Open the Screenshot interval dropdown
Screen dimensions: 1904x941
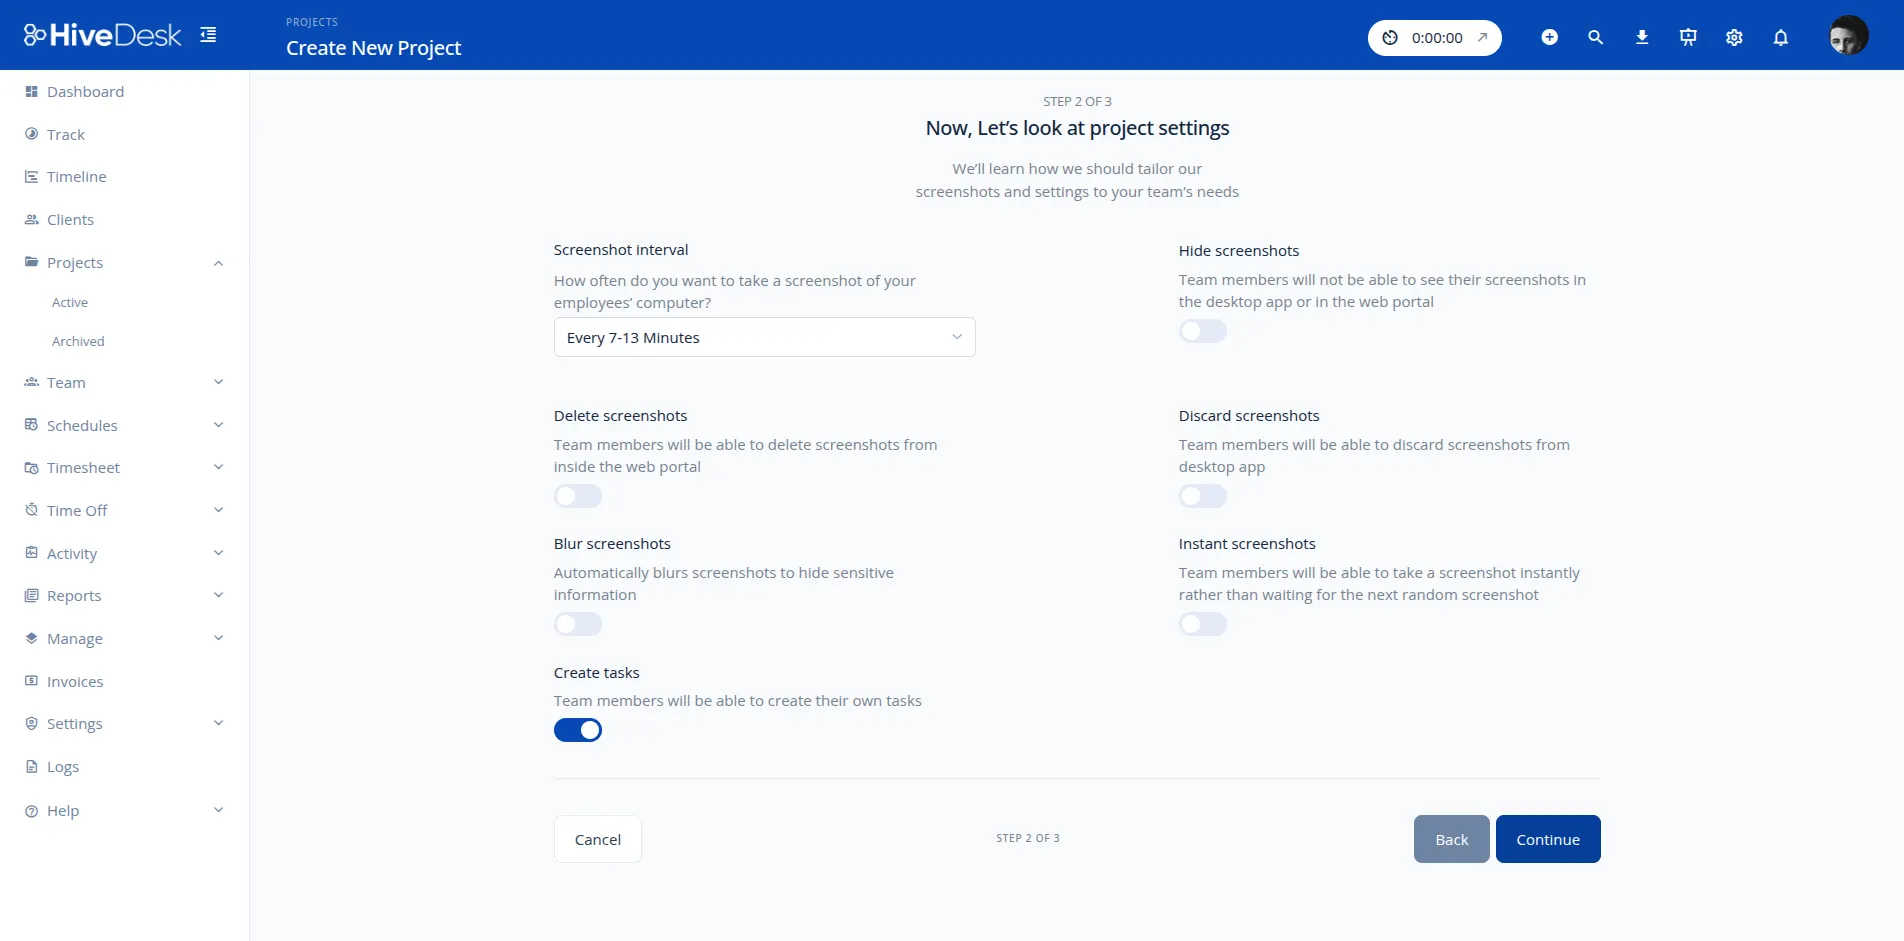[764, 337]
